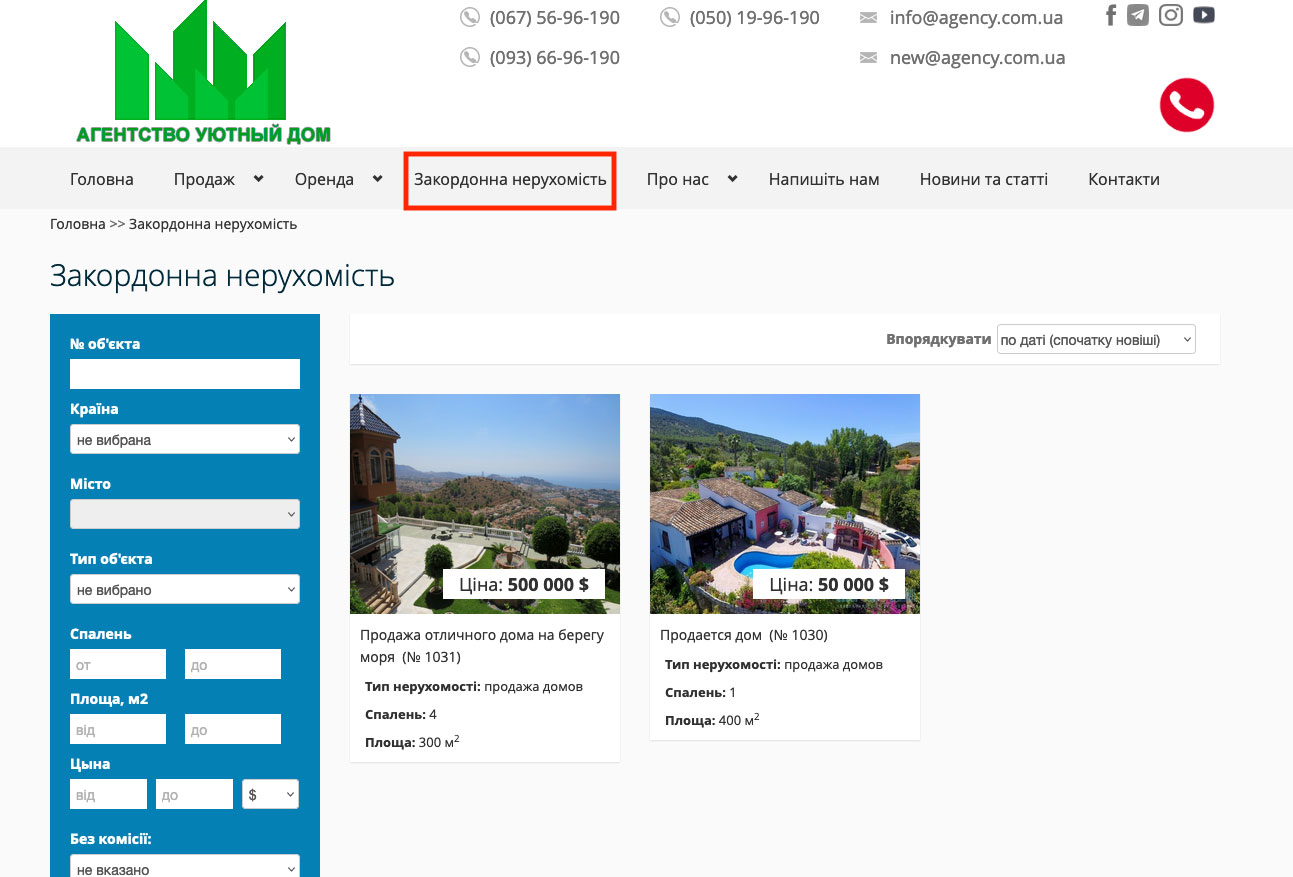Click the 'Площа: 300 м²' text

(x=412, y=742)
